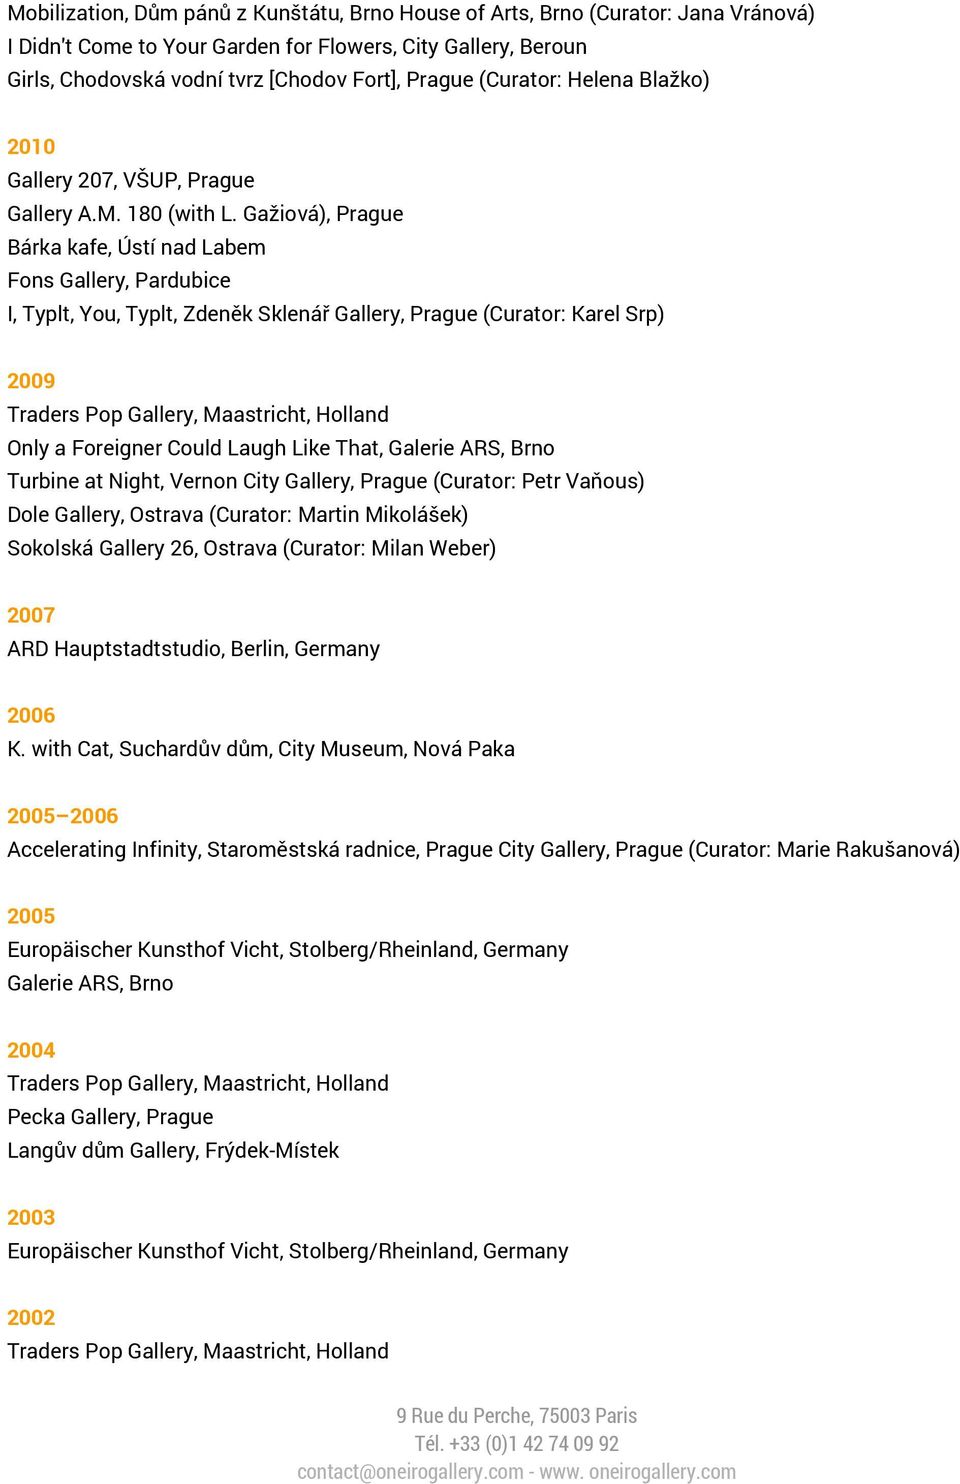The image size is (960, 1484).
Task: Select the Langův dům Gallery, Frýdek-Místek line
Action: (173, 1151)
